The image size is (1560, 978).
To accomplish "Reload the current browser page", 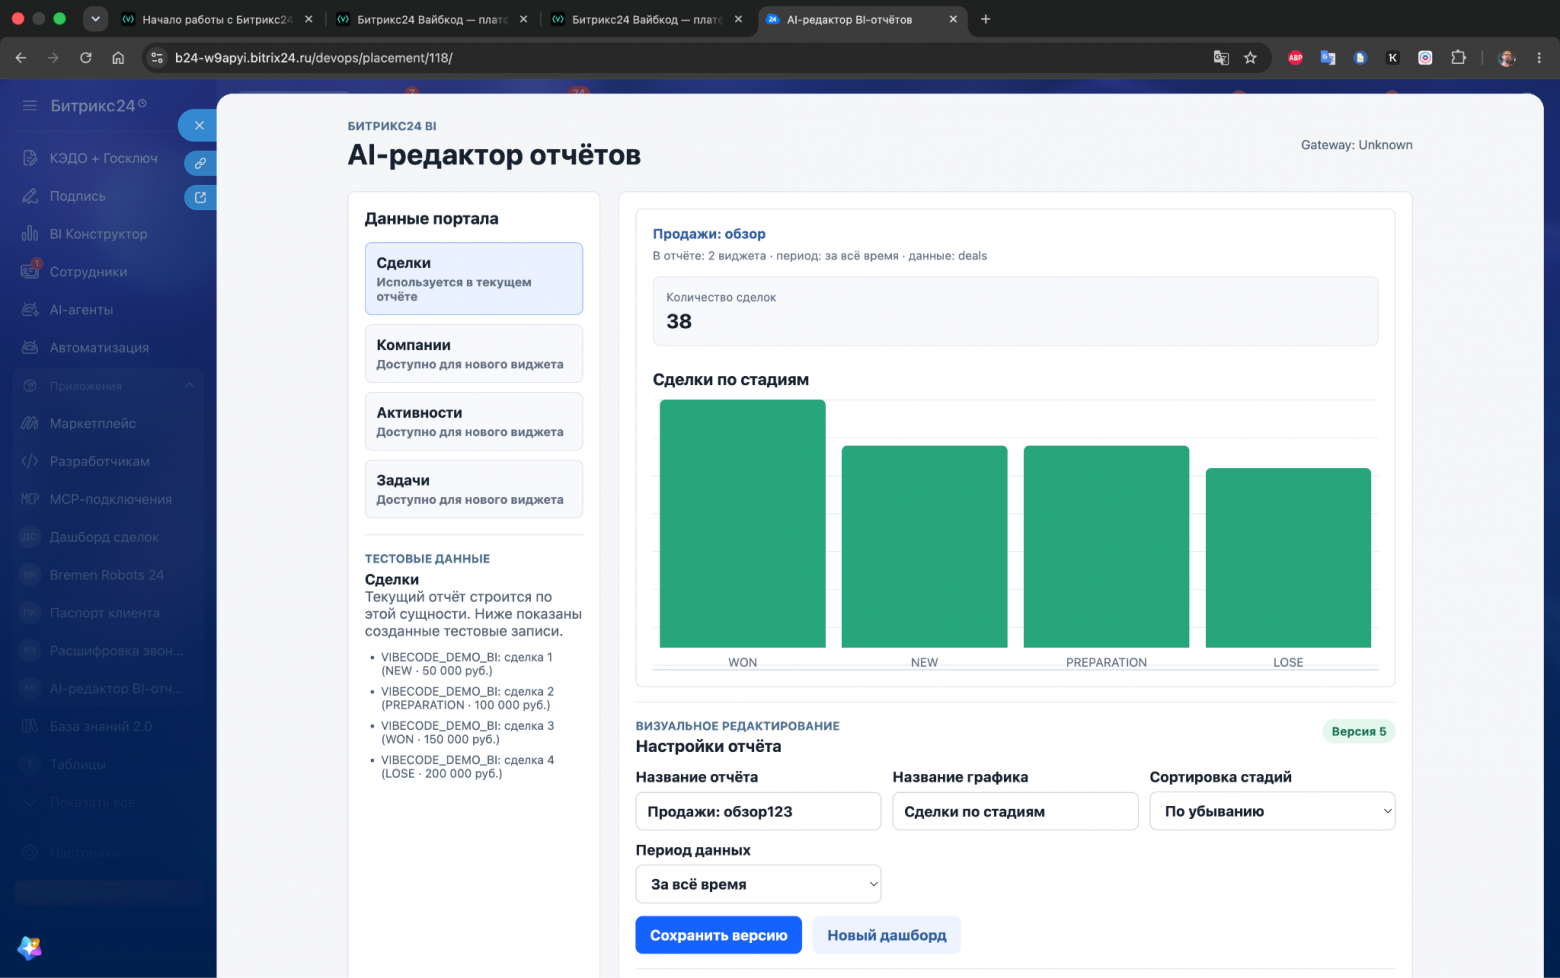I will click(x=86, y=58).
